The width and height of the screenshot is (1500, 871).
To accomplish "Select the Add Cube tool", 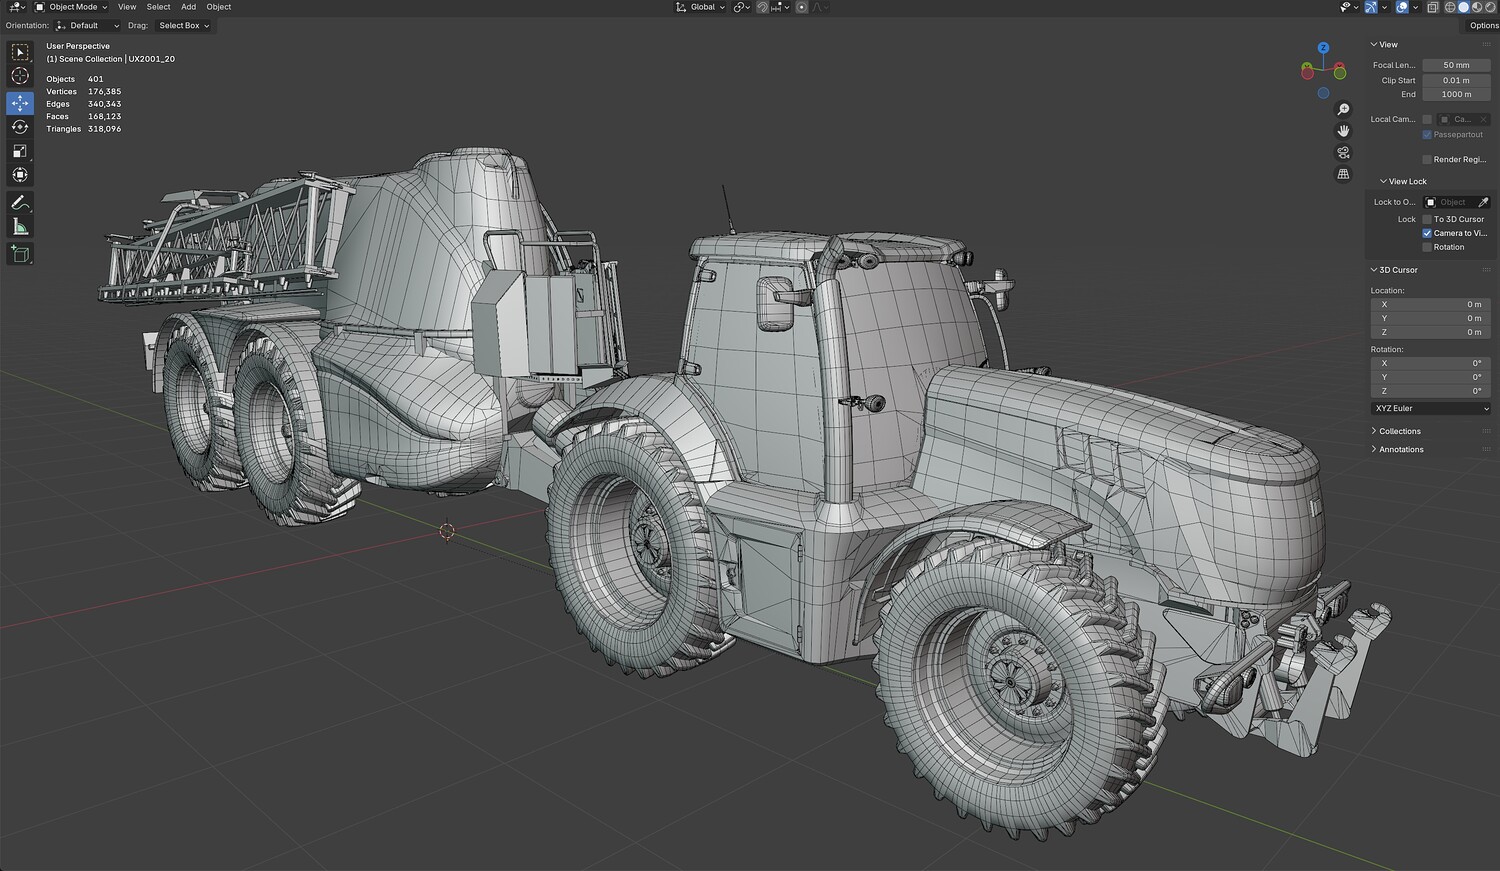I will pyautogui.click(x=20, y=255).
